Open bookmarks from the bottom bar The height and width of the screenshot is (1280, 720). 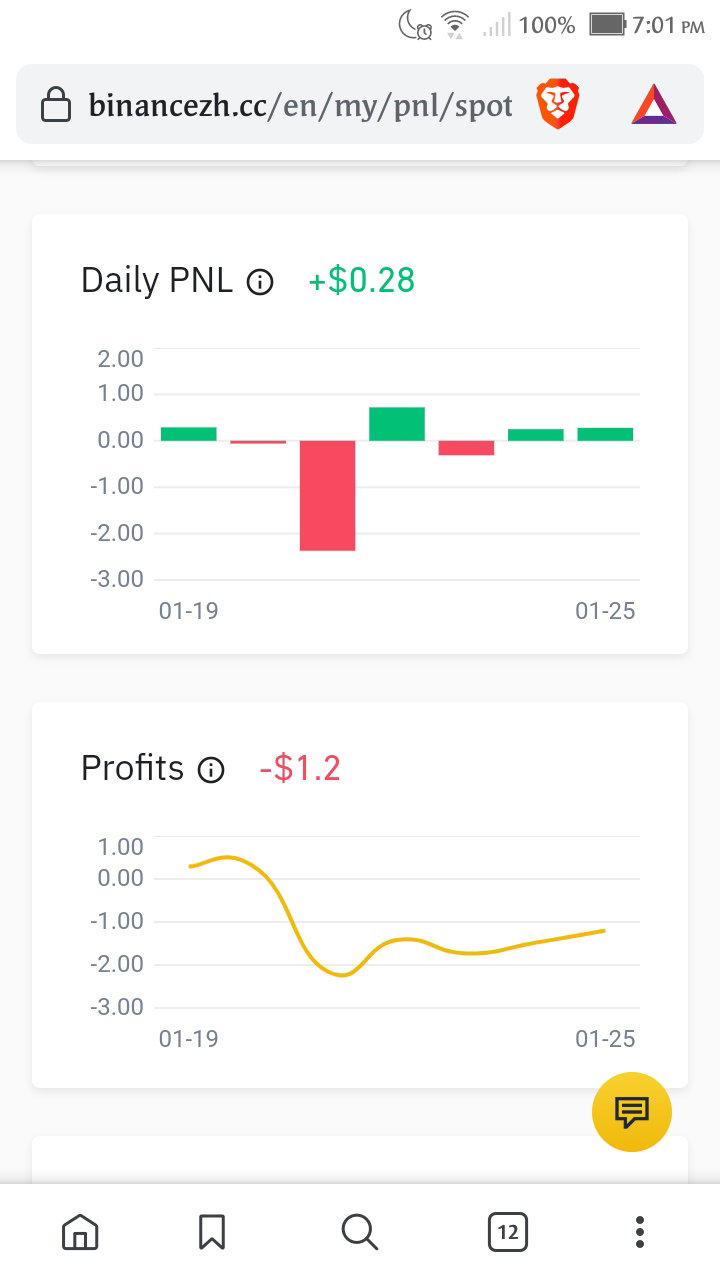(212, 1232)
